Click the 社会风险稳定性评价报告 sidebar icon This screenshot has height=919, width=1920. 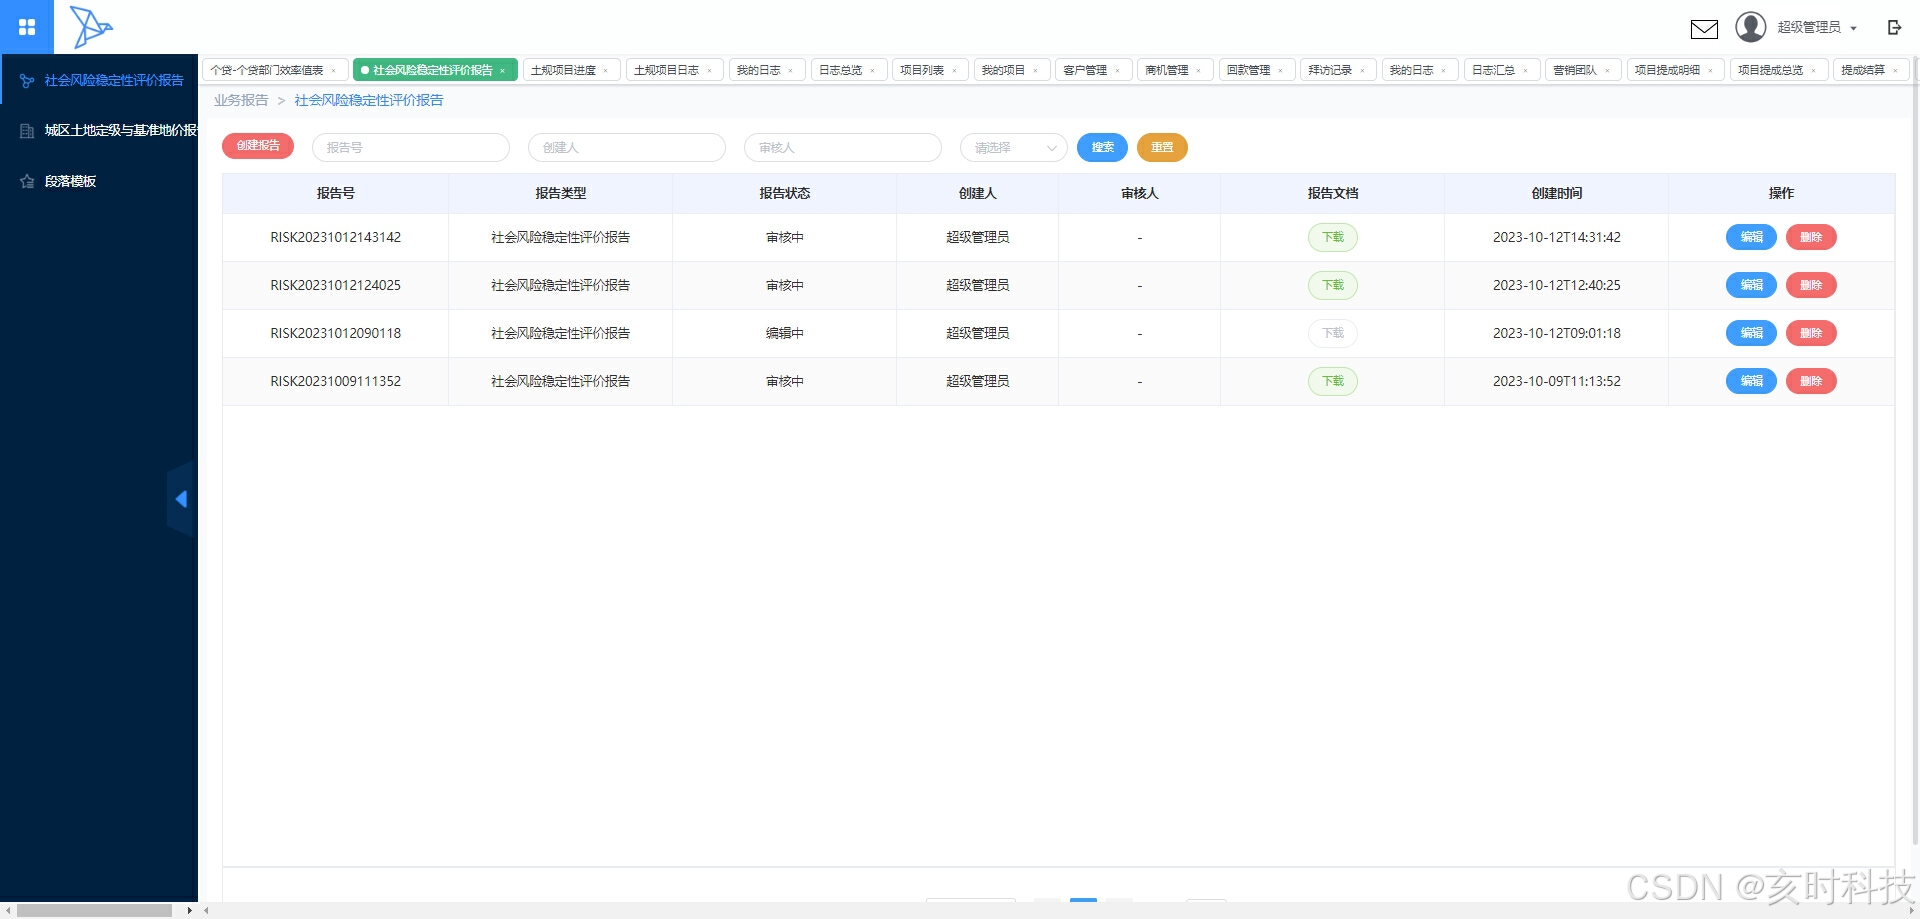tap(27, 81)
